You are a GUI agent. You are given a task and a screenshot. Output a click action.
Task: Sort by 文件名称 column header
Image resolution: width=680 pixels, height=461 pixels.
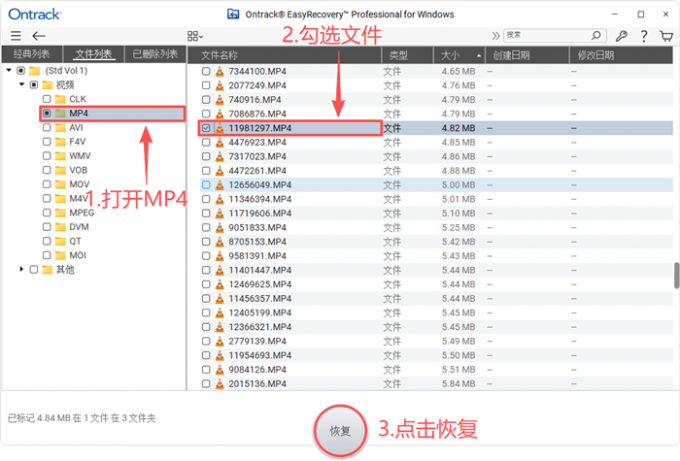click(284, 55)
